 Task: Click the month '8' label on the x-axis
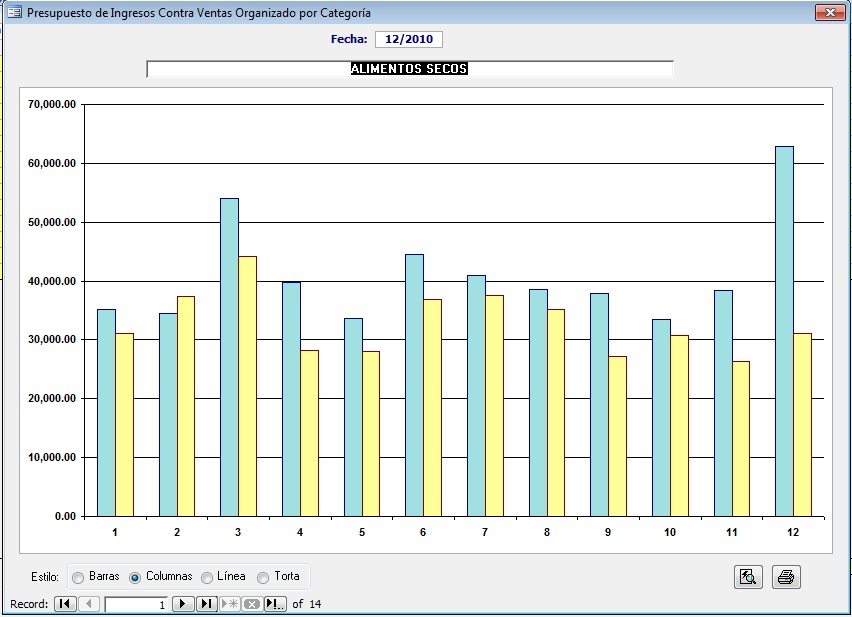pyautogui.click(x=547, y=532)
